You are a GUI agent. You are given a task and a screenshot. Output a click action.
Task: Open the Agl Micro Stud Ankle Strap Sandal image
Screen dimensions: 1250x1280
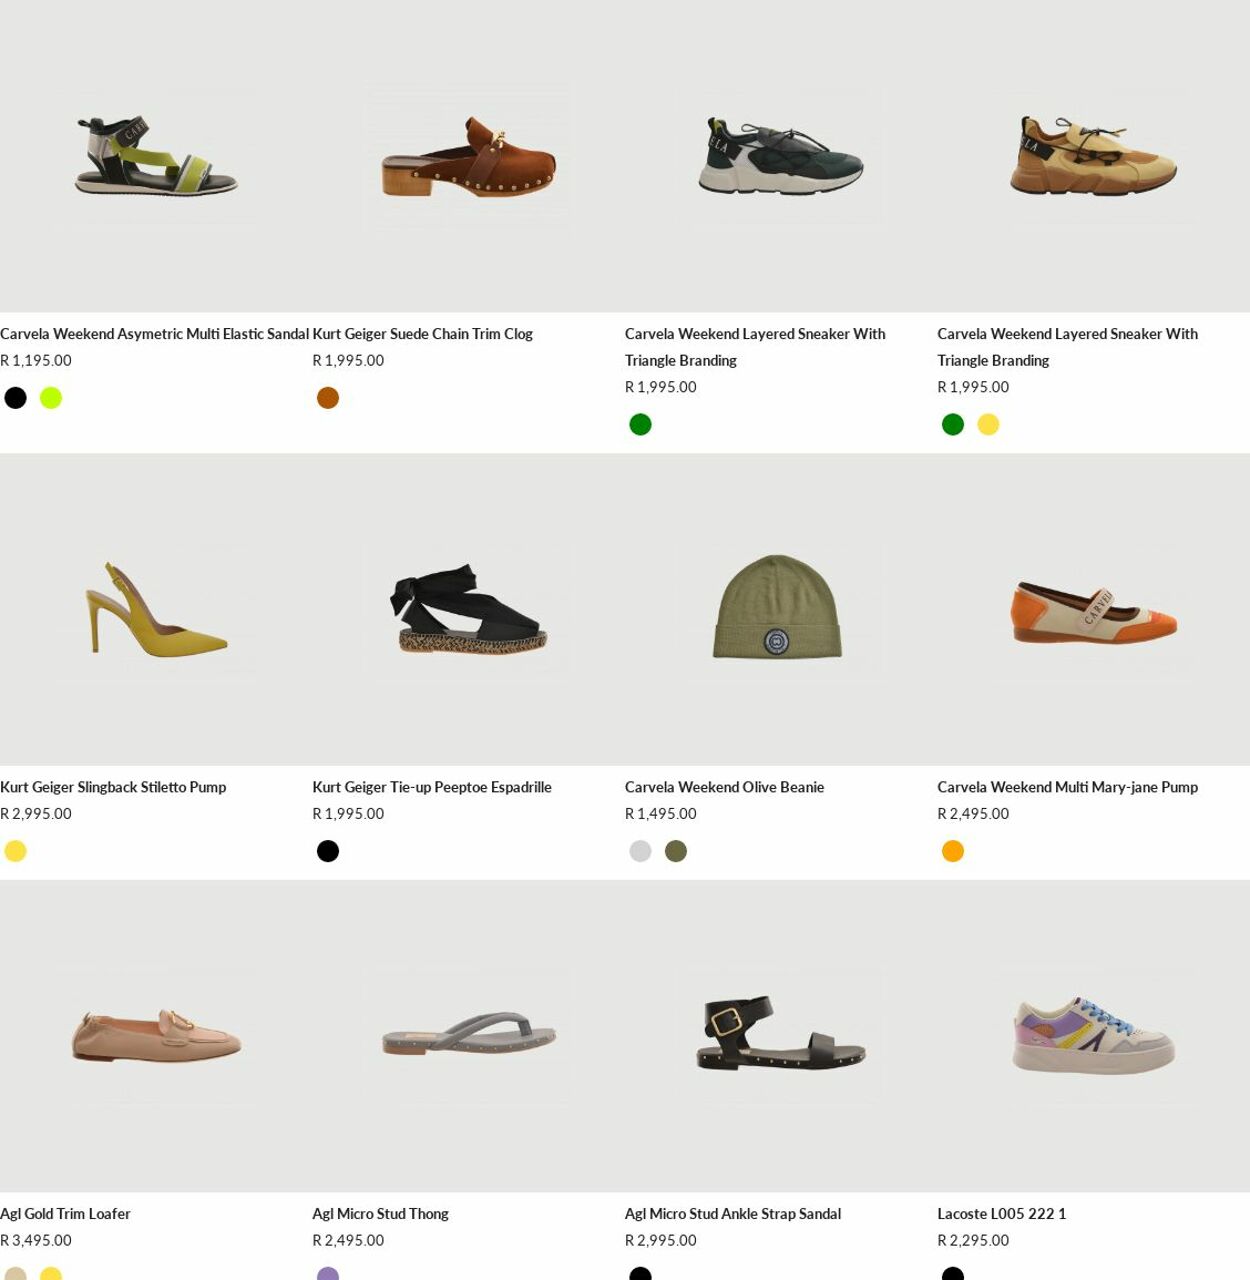781,1036
